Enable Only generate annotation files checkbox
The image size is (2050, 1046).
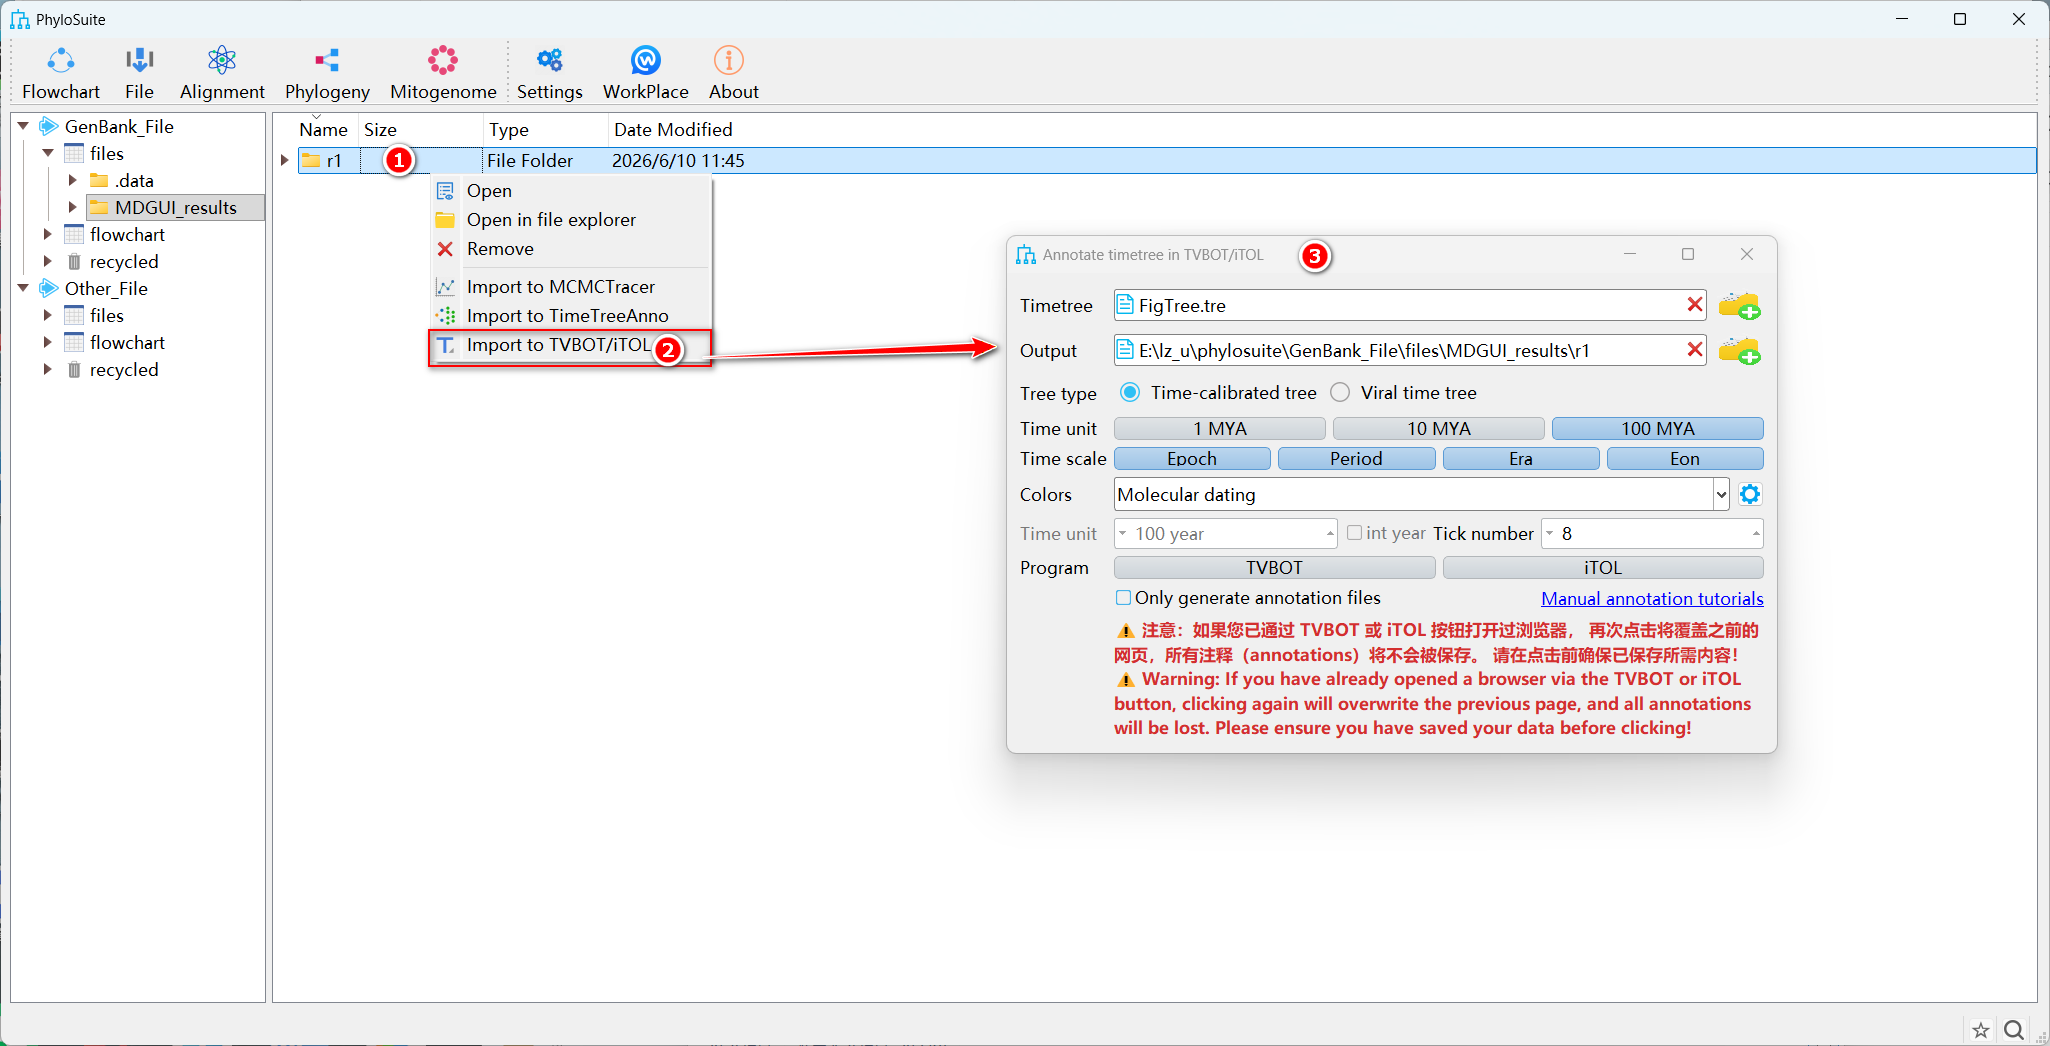click(1123, 598)
